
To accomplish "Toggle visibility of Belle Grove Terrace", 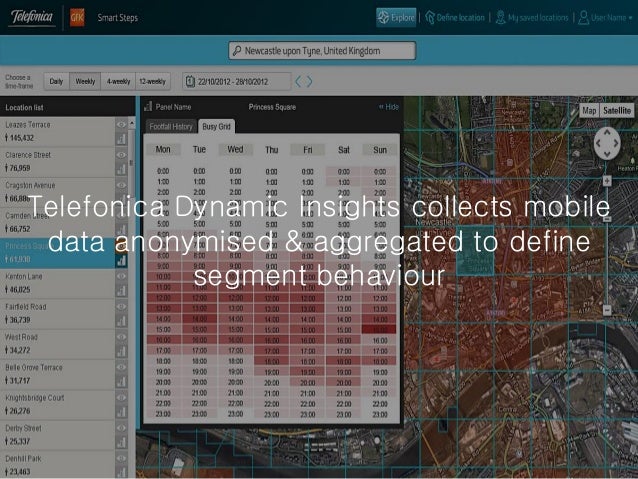I will click(121, 367).
